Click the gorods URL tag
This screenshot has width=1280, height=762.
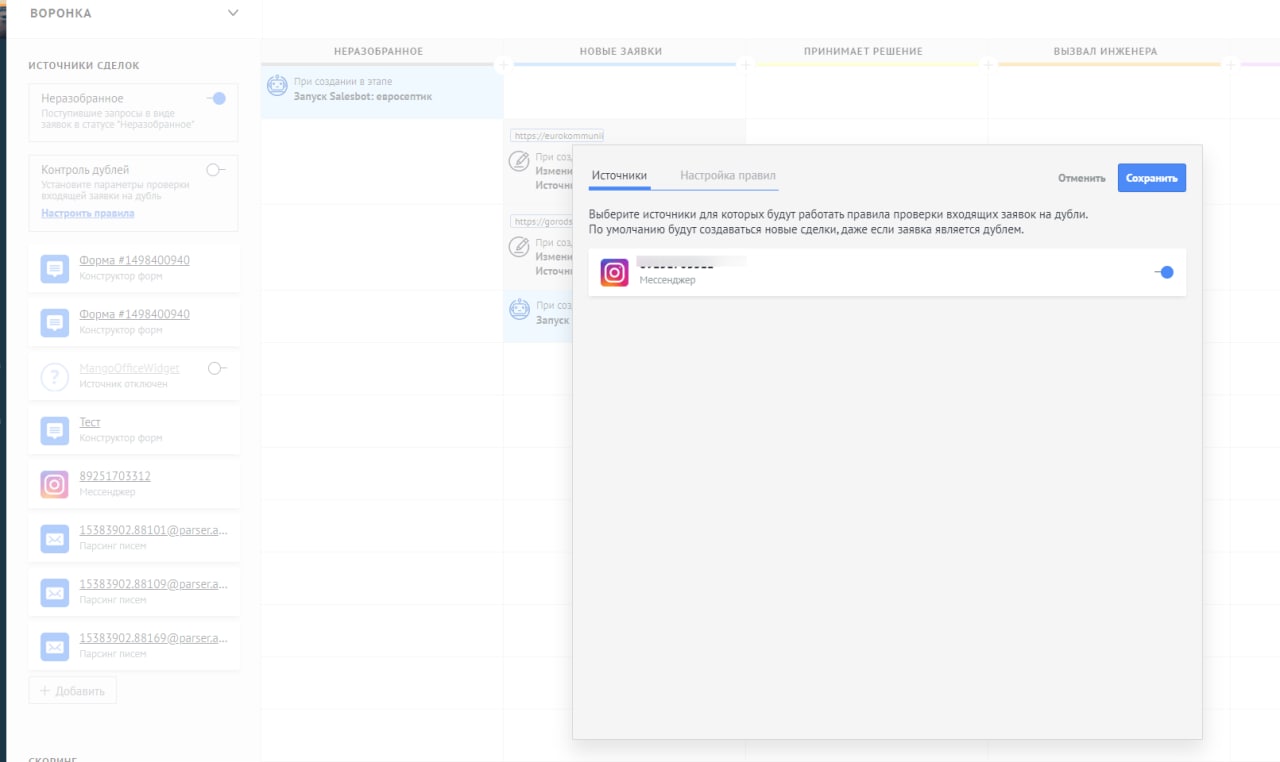tap(542, 221)
